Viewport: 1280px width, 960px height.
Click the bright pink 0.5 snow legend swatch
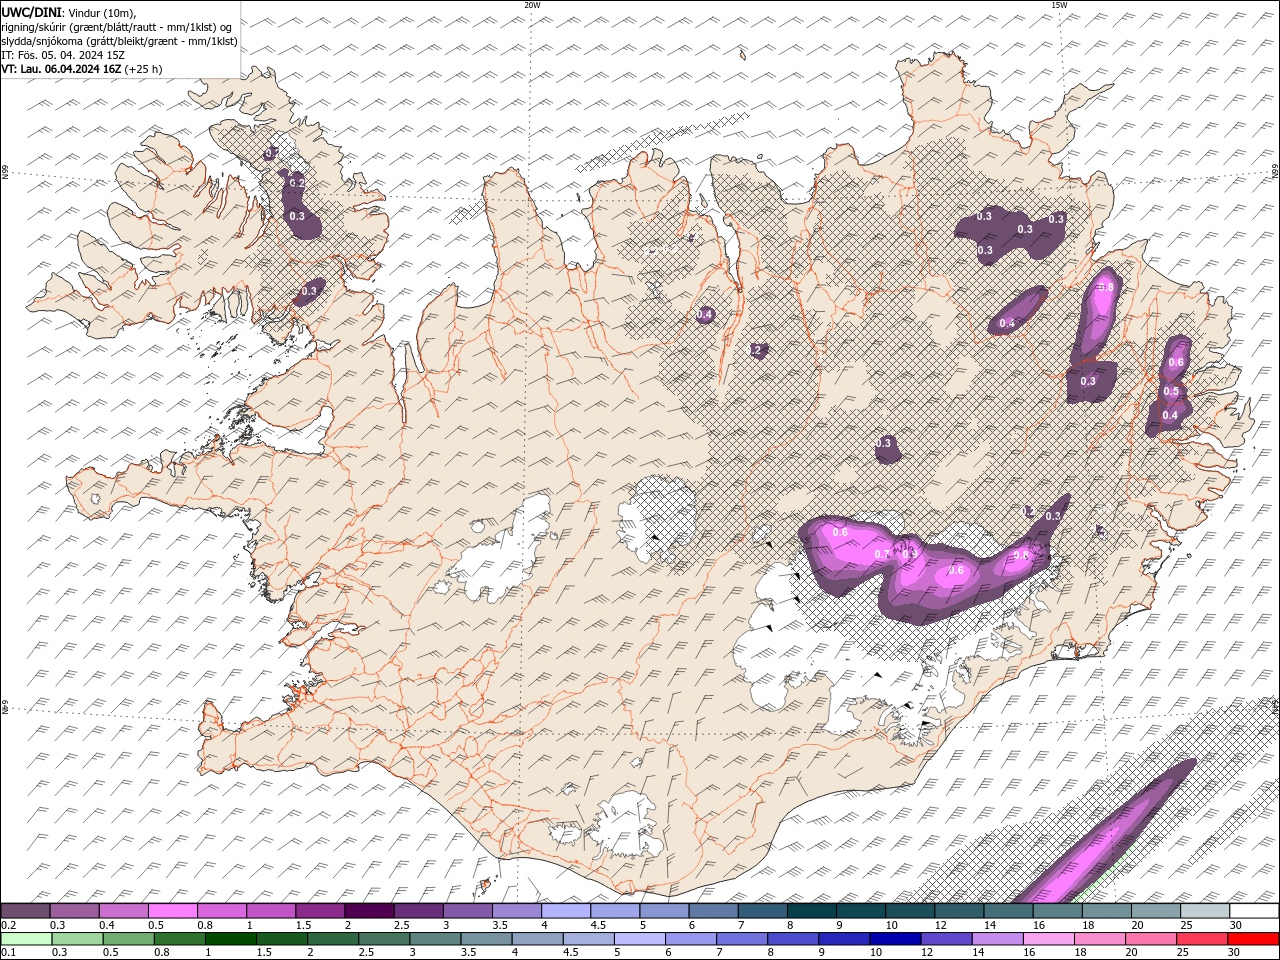tap(173, 911)
